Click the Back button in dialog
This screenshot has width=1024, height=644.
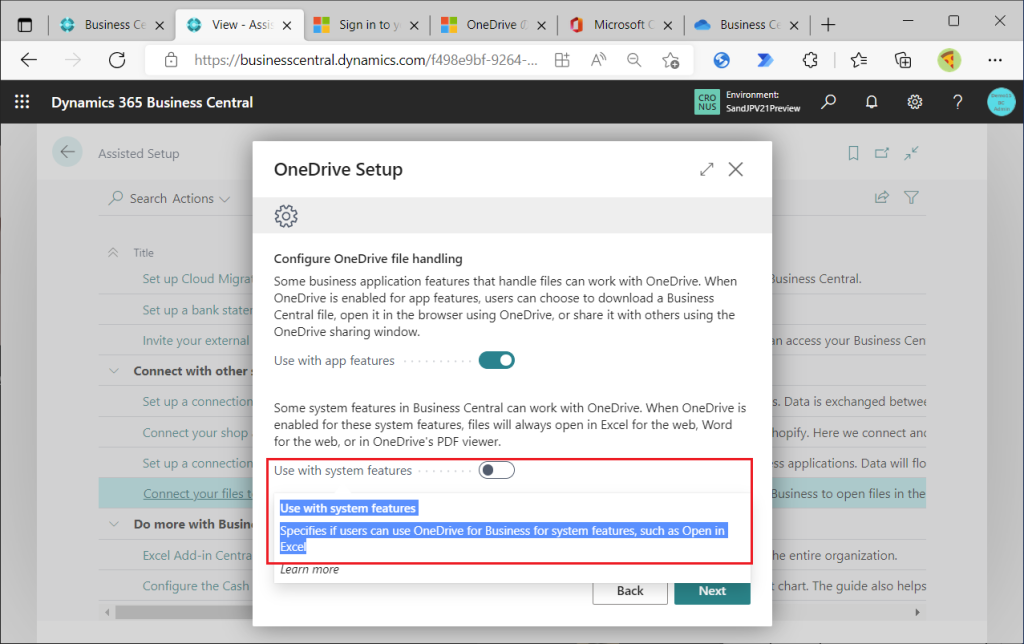point(630,590)
